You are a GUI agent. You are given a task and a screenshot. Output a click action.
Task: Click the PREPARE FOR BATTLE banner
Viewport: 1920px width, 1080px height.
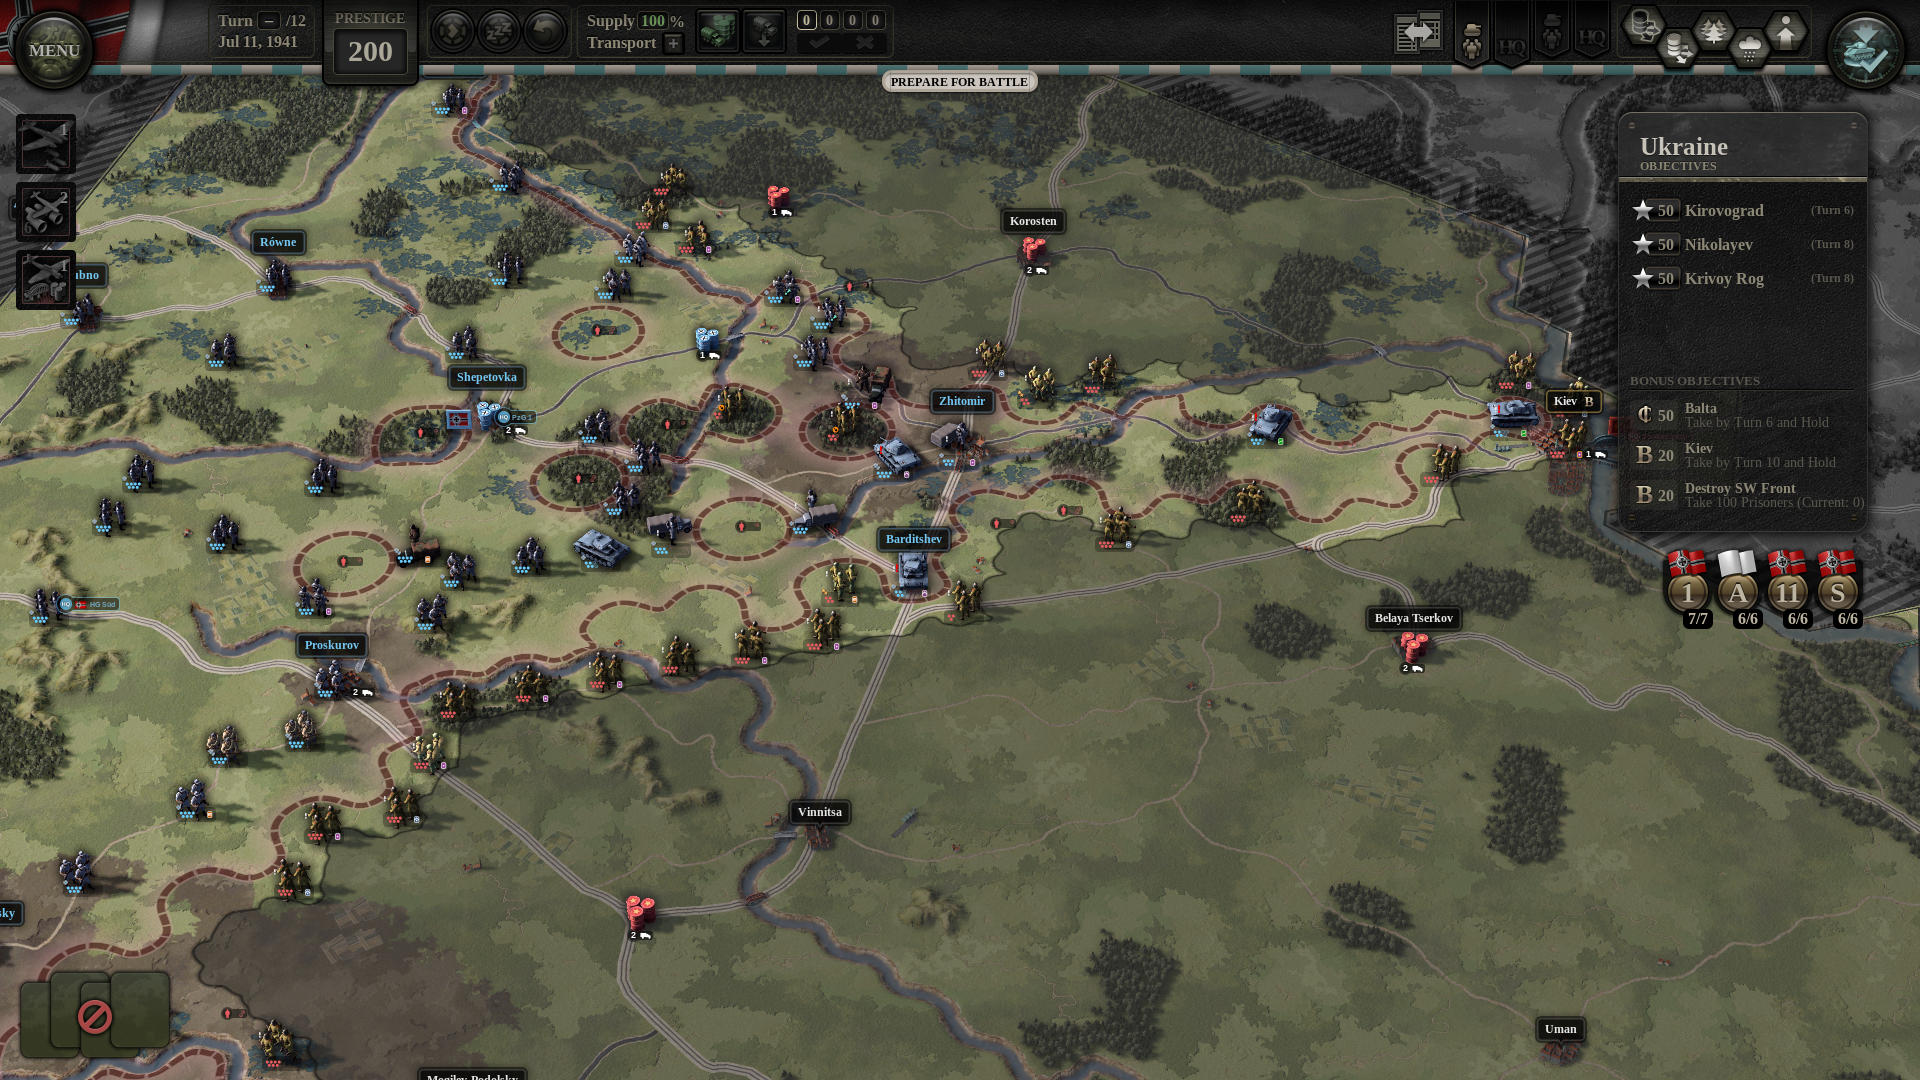coord(959,82)
